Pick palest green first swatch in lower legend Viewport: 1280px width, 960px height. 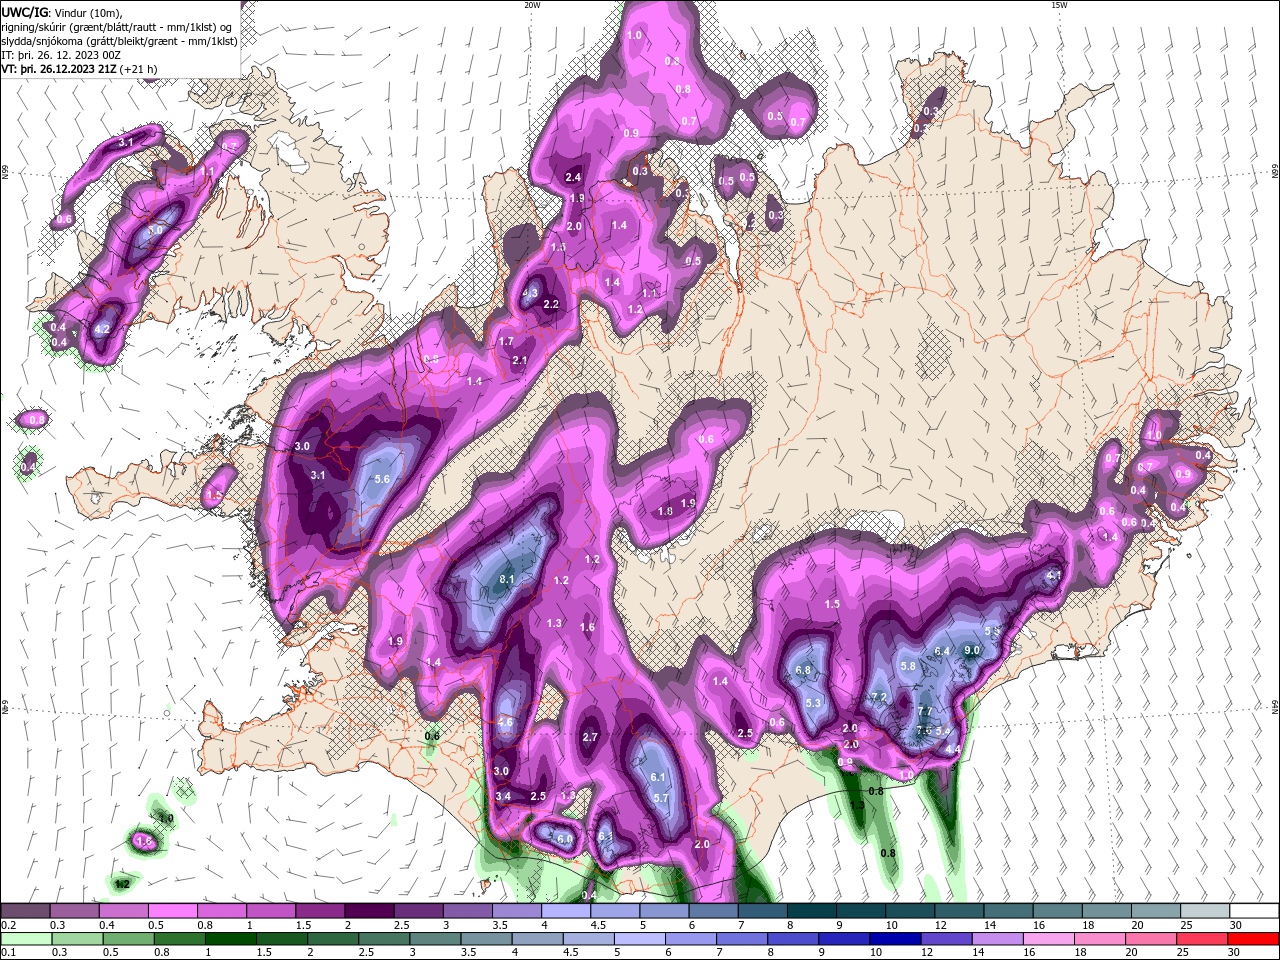click(x=26, y=939)
